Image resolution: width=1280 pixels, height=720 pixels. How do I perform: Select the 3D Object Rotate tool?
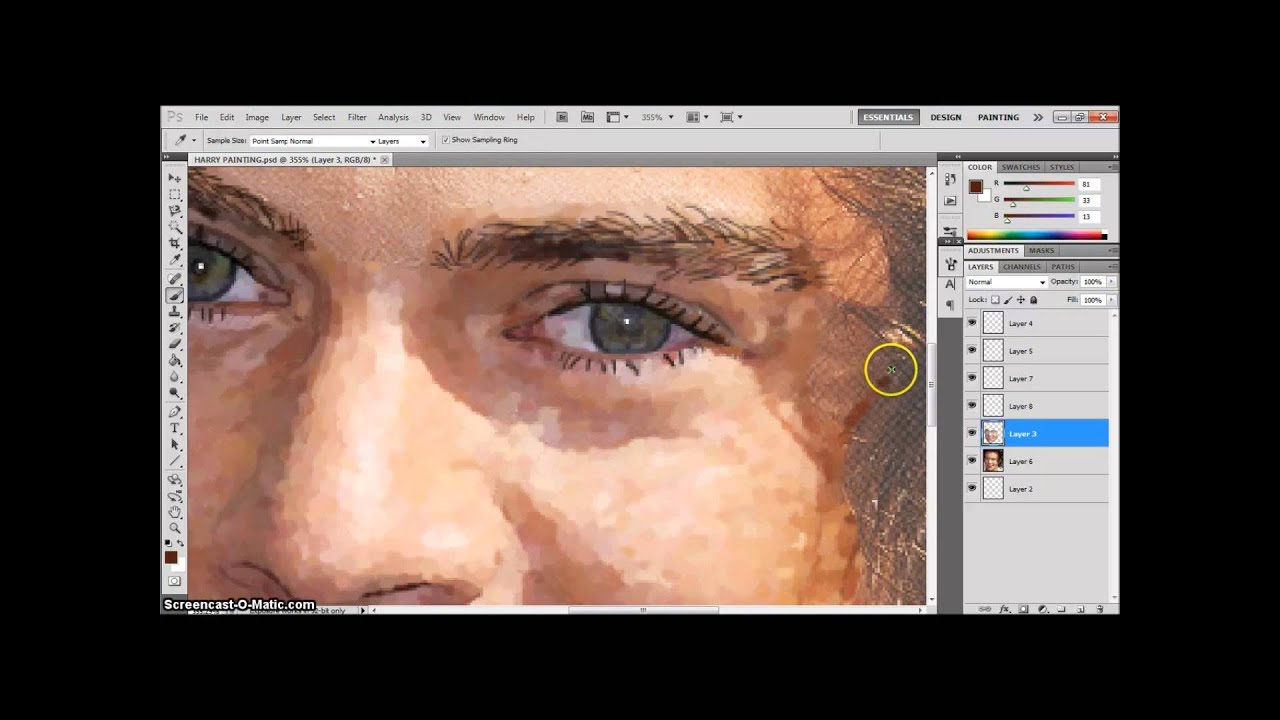point(175,480)
